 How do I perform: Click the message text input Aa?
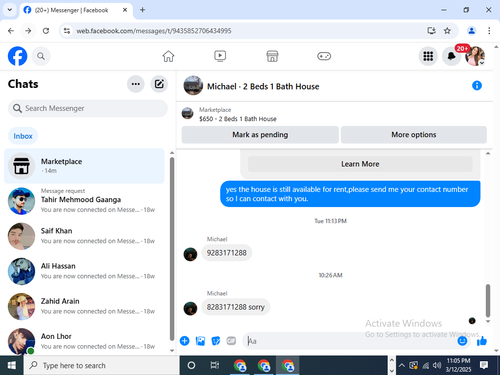[350, 341]
